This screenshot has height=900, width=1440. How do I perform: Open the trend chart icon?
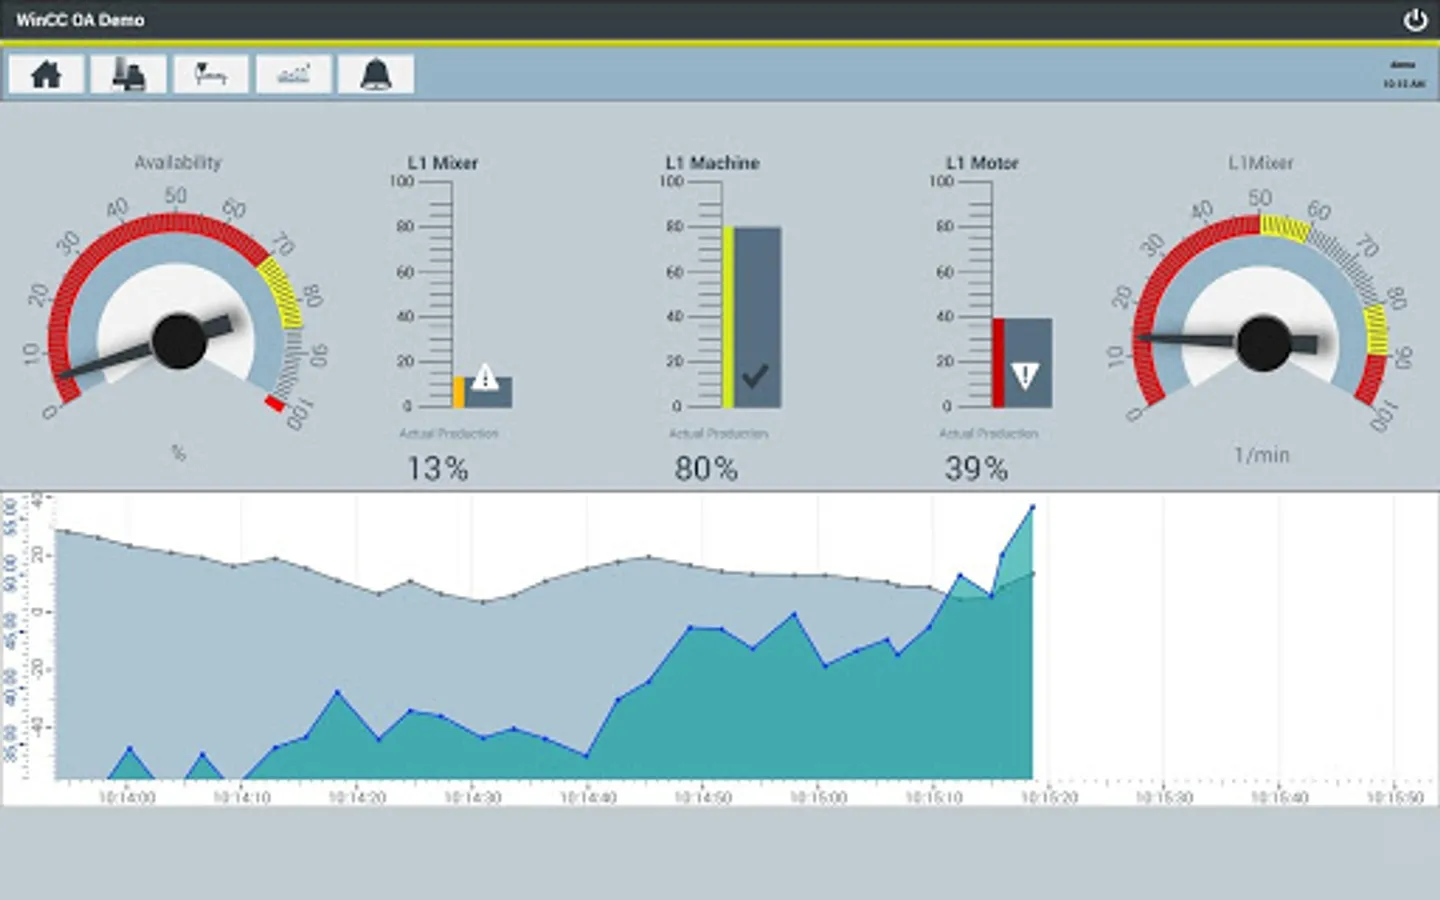tap(293, 74)
